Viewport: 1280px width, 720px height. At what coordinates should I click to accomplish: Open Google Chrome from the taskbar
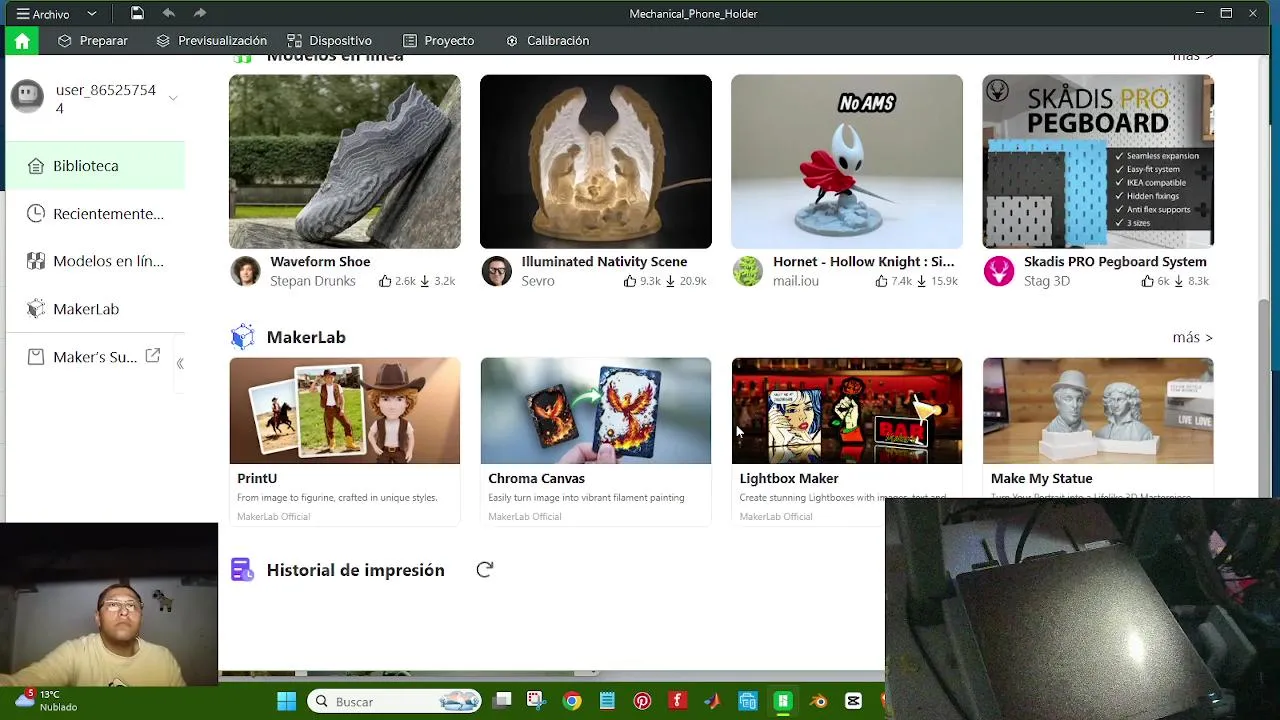(x=572, y=701)
